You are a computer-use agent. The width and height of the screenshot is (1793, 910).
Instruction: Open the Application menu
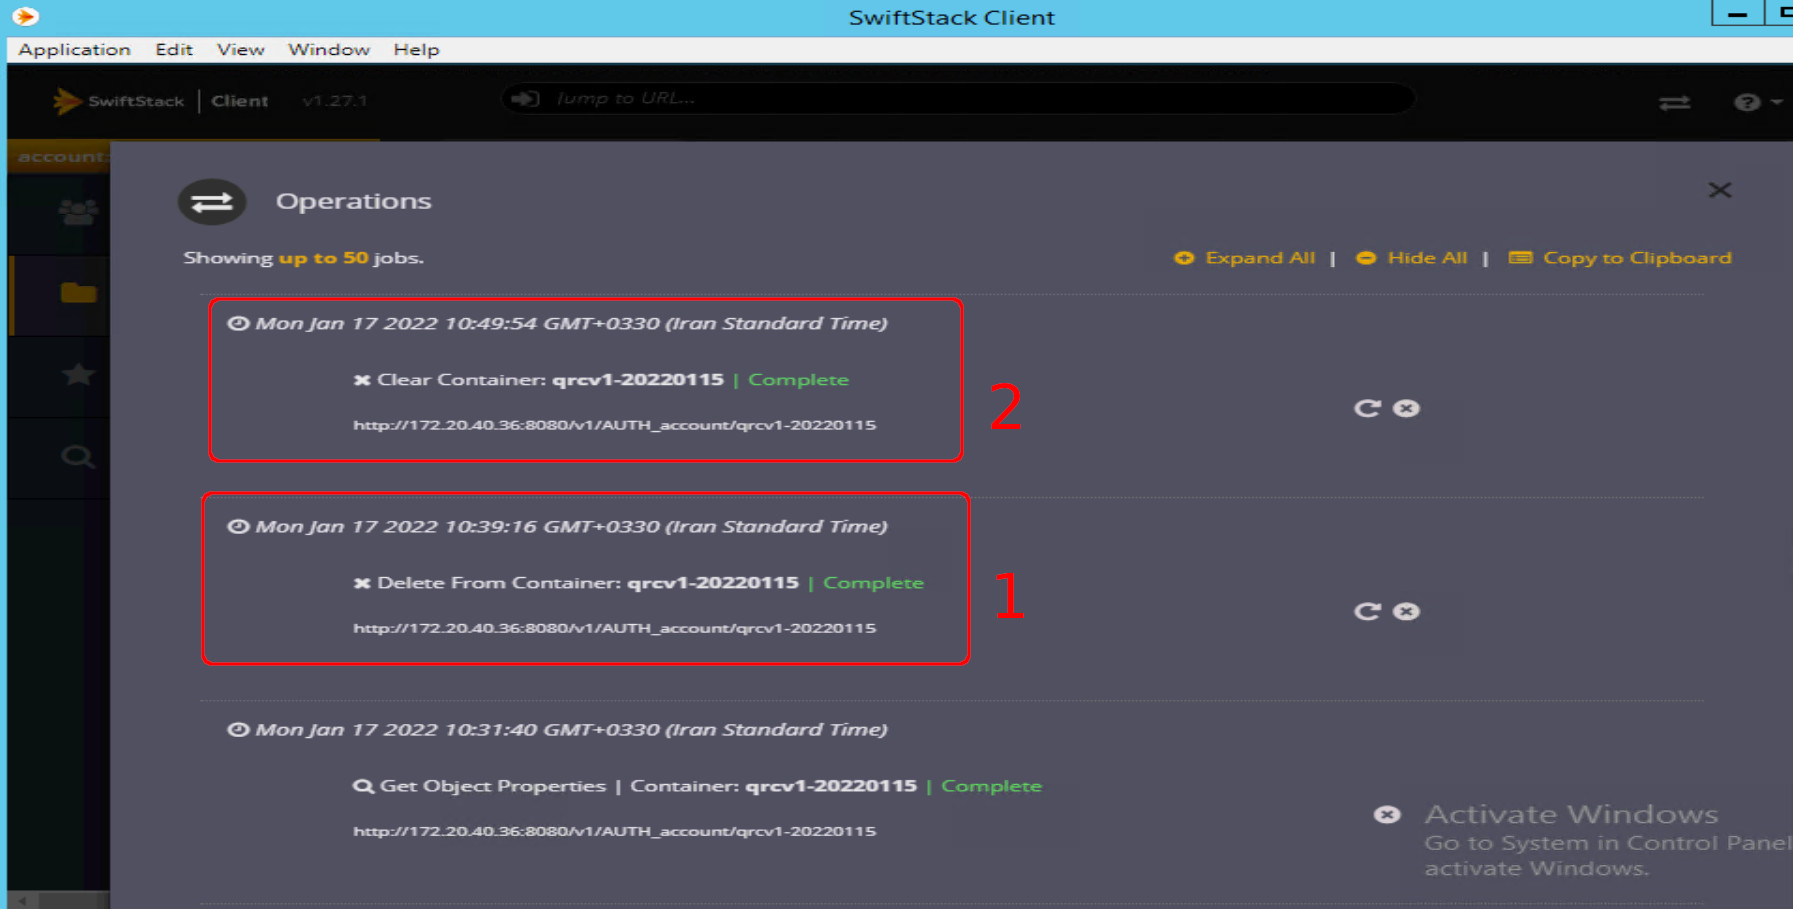[74, 49]
